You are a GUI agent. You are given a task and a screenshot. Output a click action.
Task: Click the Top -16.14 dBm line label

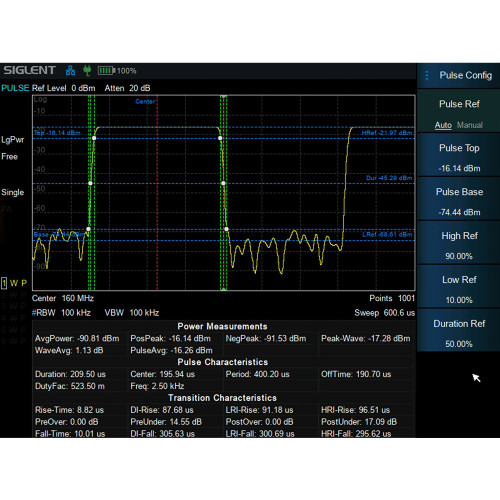click(x=57, y=133)
